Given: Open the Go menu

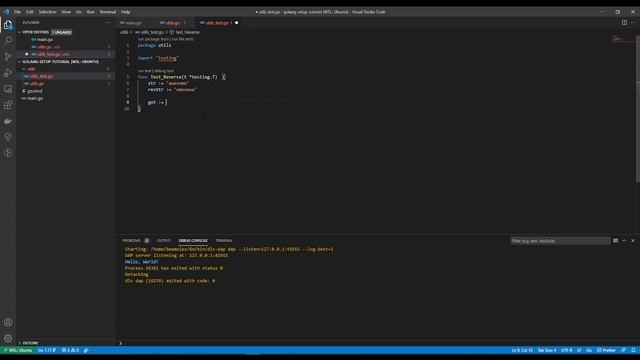Looking at the screenshot, I should 79,12.
